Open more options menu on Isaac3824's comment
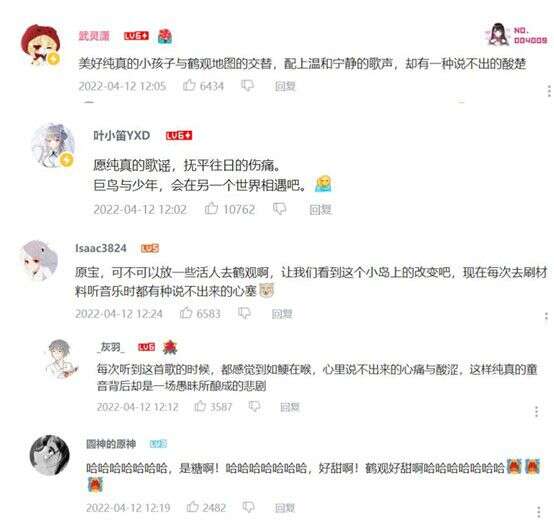This screenshot has width=554, height=525. click(546, 317)
